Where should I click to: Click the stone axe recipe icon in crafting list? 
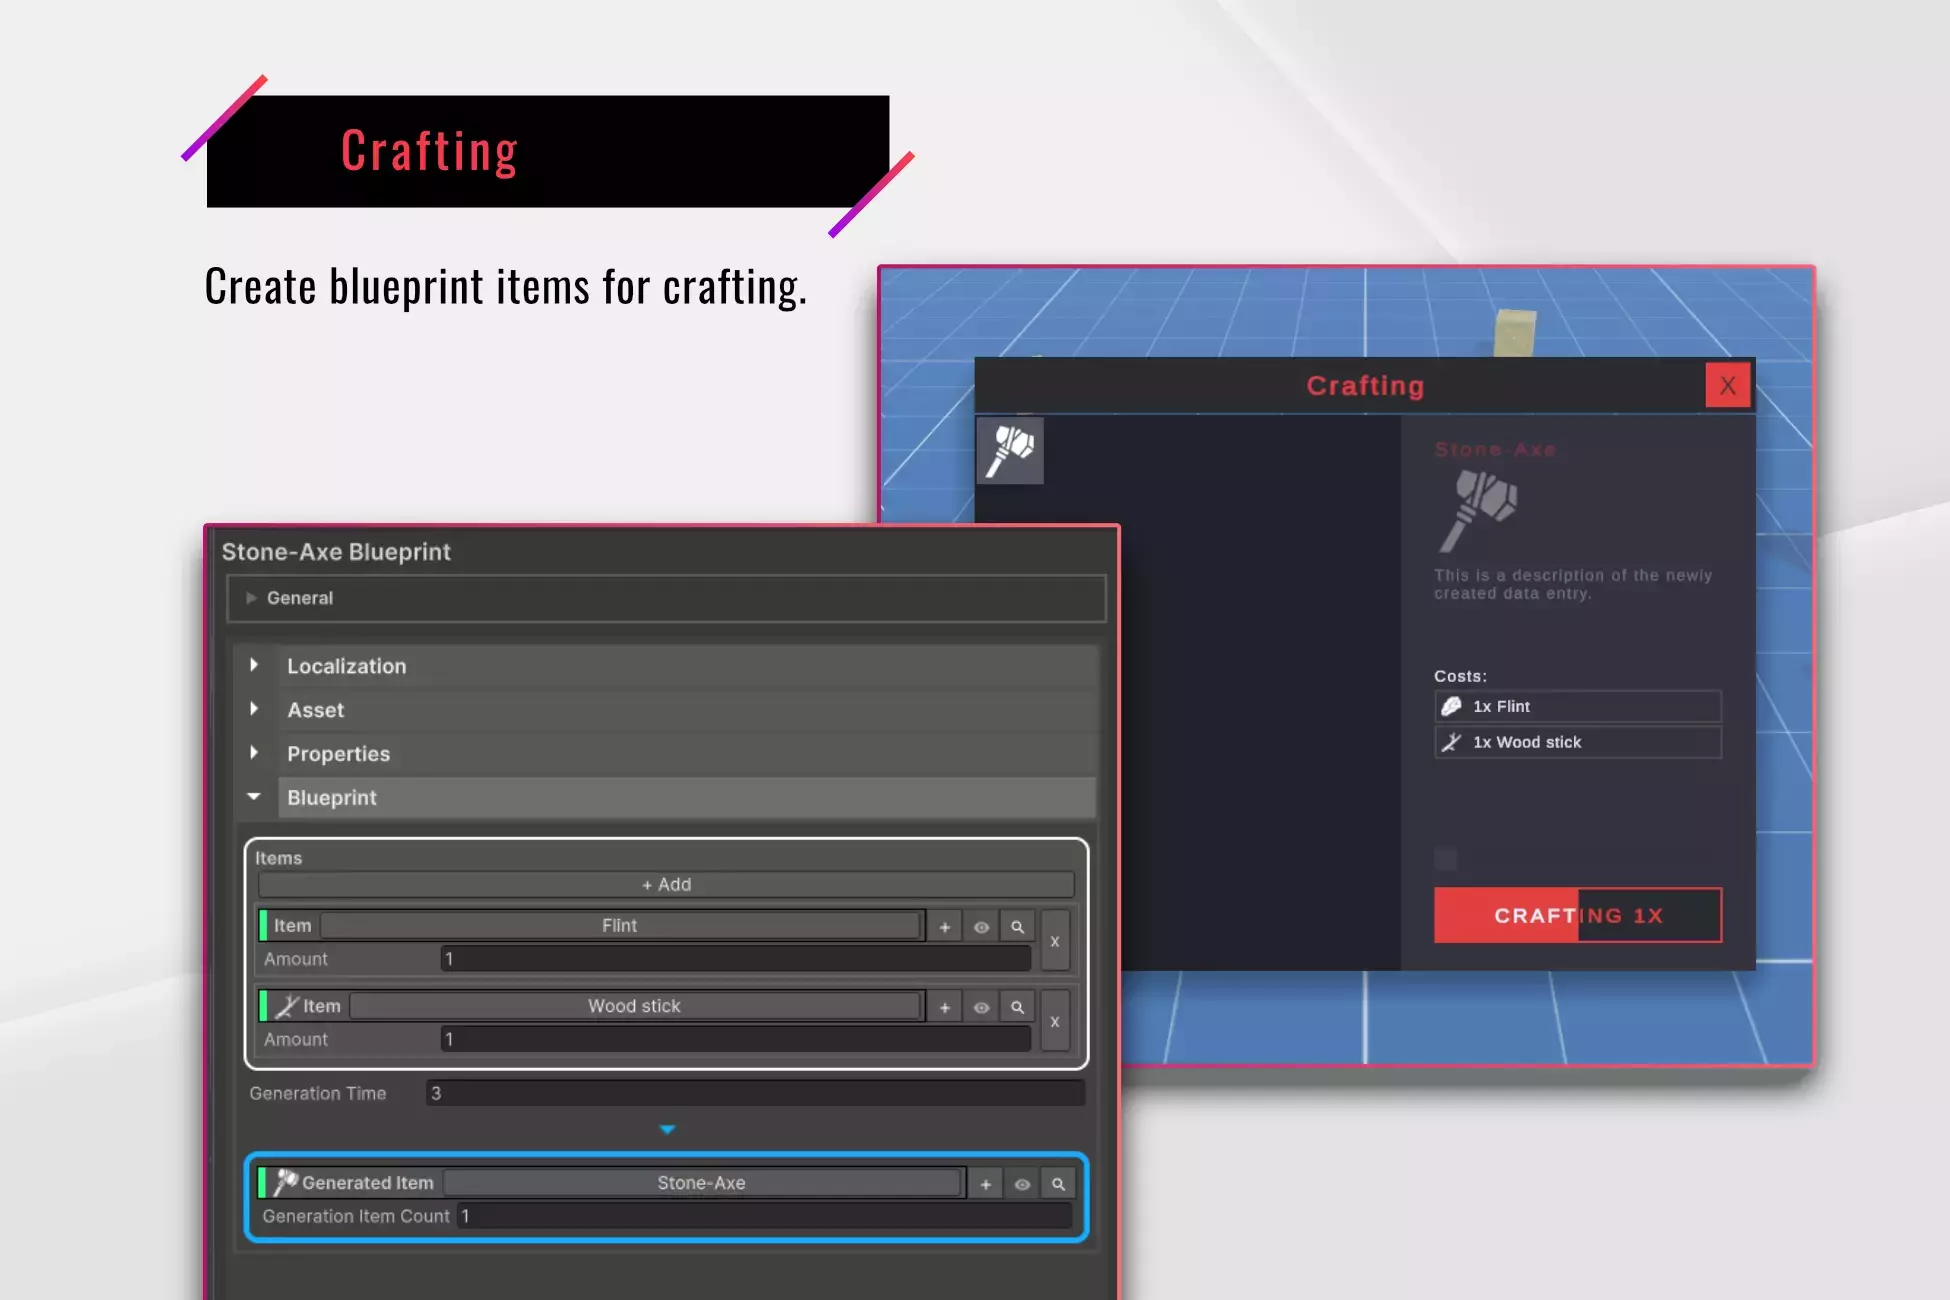pos(1010,451)
